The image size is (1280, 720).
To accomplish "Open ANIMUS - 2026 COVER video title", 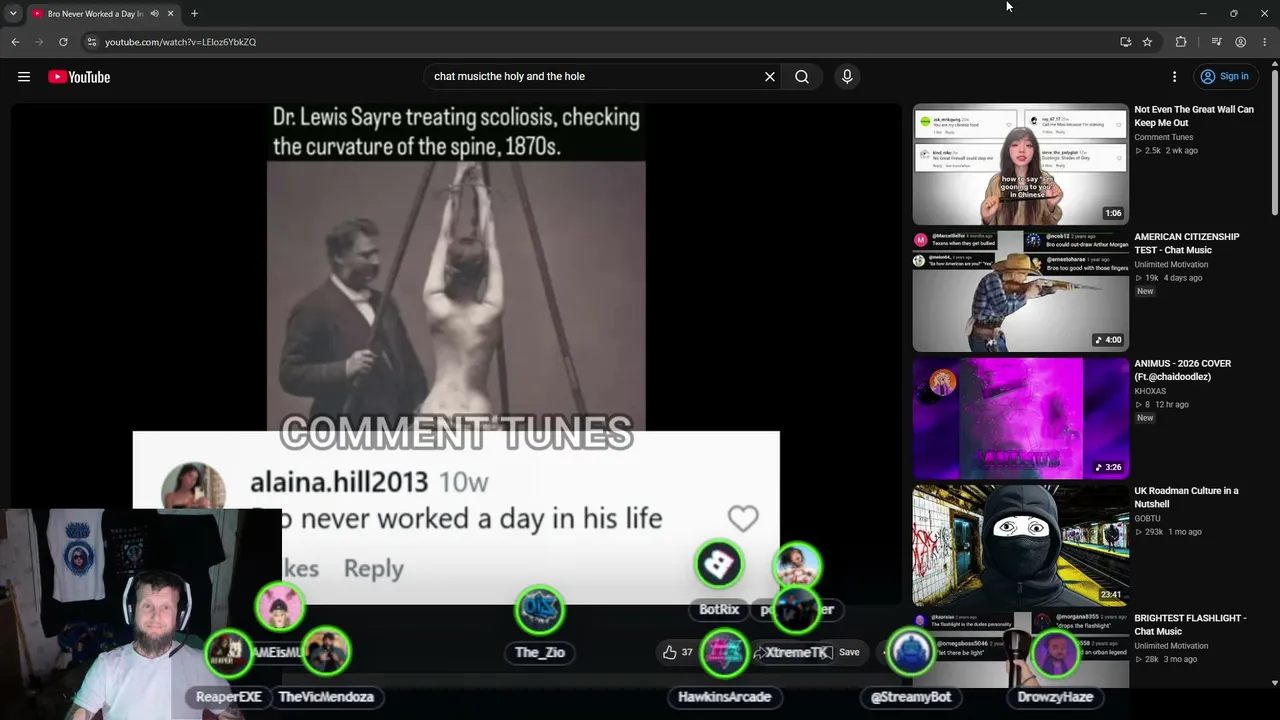I will pyautogui.click(x=1183, y=370).
